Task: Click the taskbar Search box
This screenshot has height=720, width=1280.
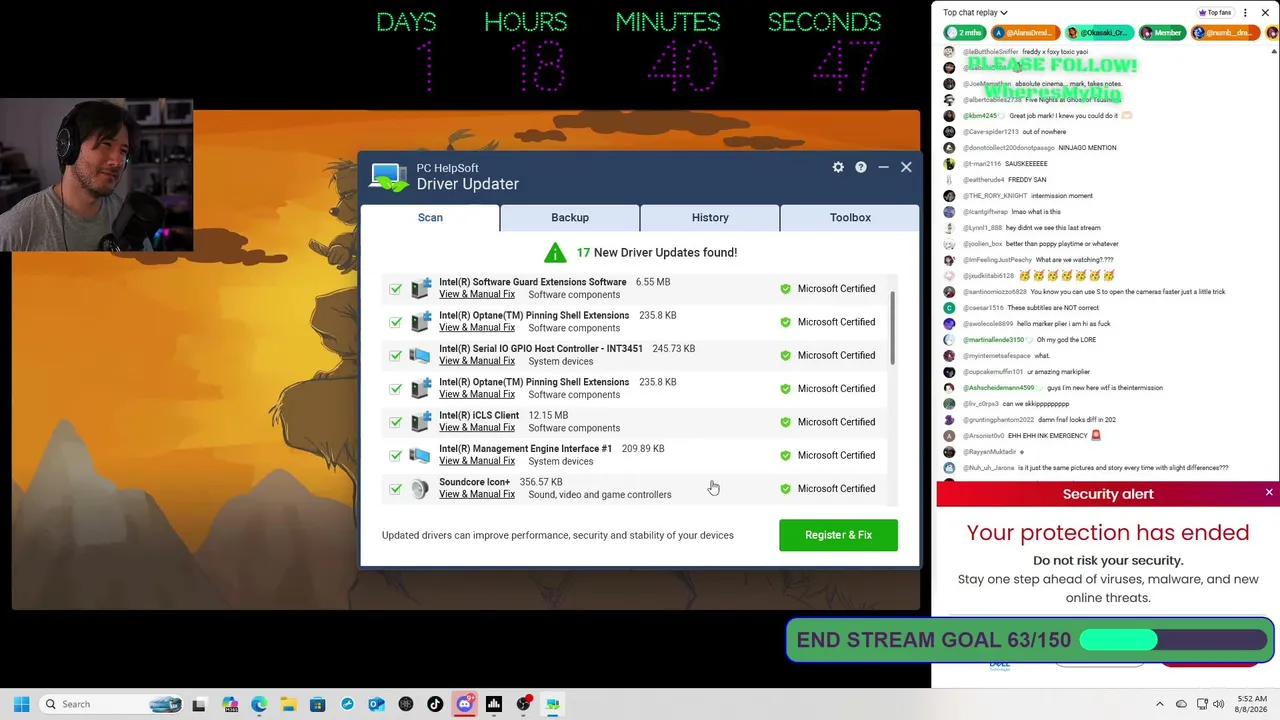Action: [x=111, y=704]
